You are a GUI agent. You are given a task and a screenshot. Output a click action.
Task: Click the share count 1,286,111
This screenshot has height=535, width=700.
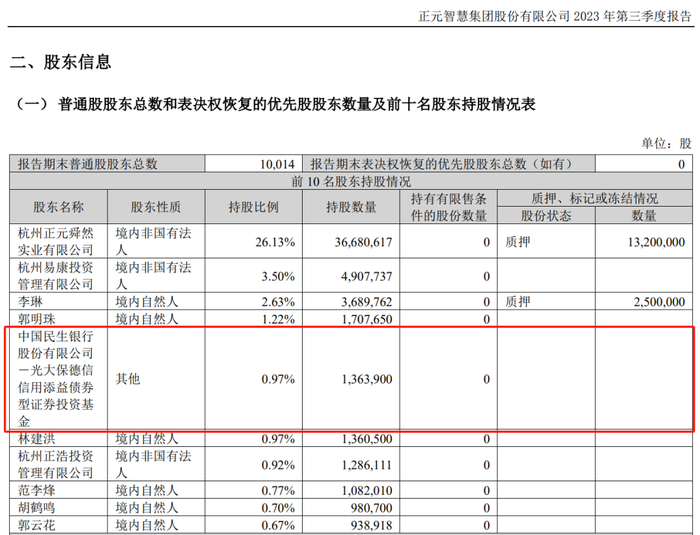click(x=367, y=465)
